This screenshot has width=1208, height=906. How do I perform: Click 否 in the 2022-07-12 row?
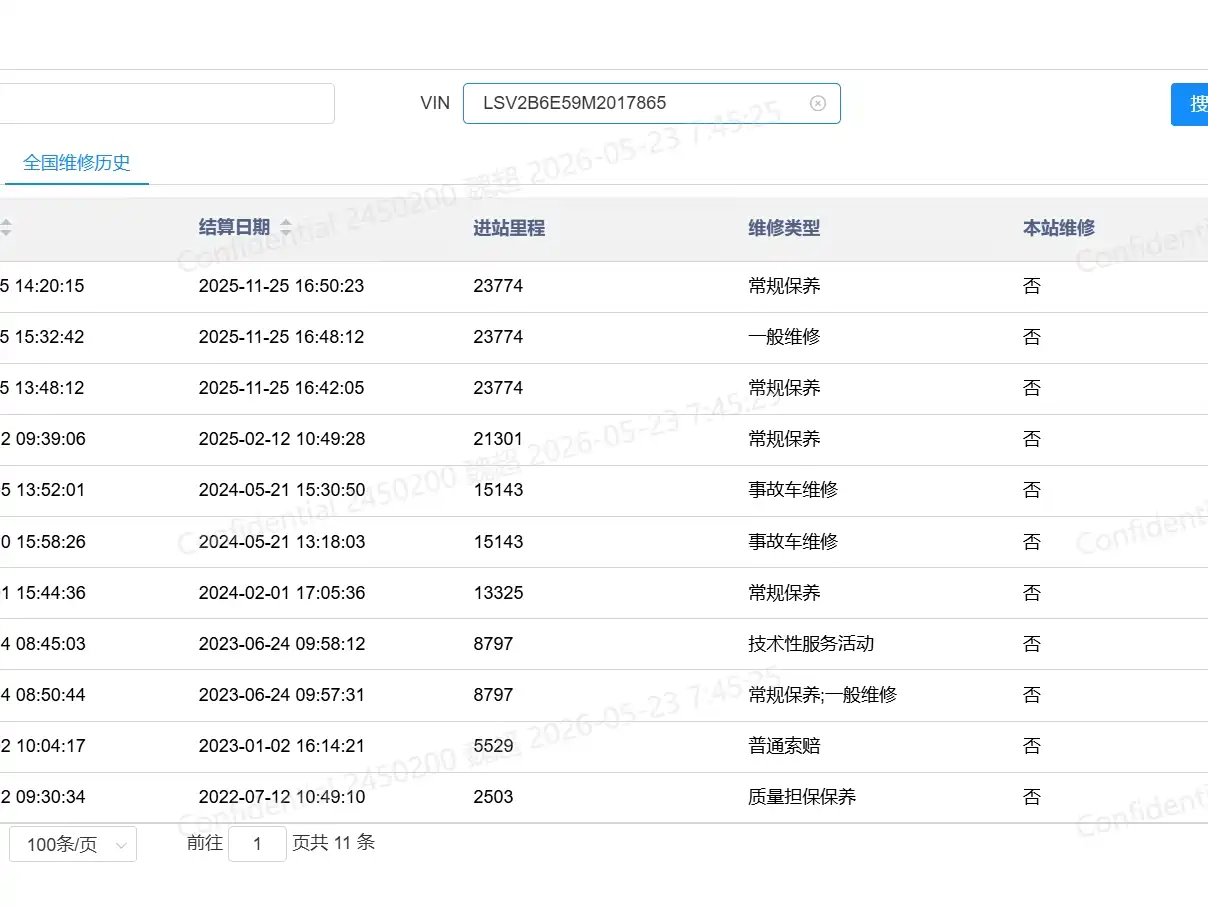coord(1032,797)
